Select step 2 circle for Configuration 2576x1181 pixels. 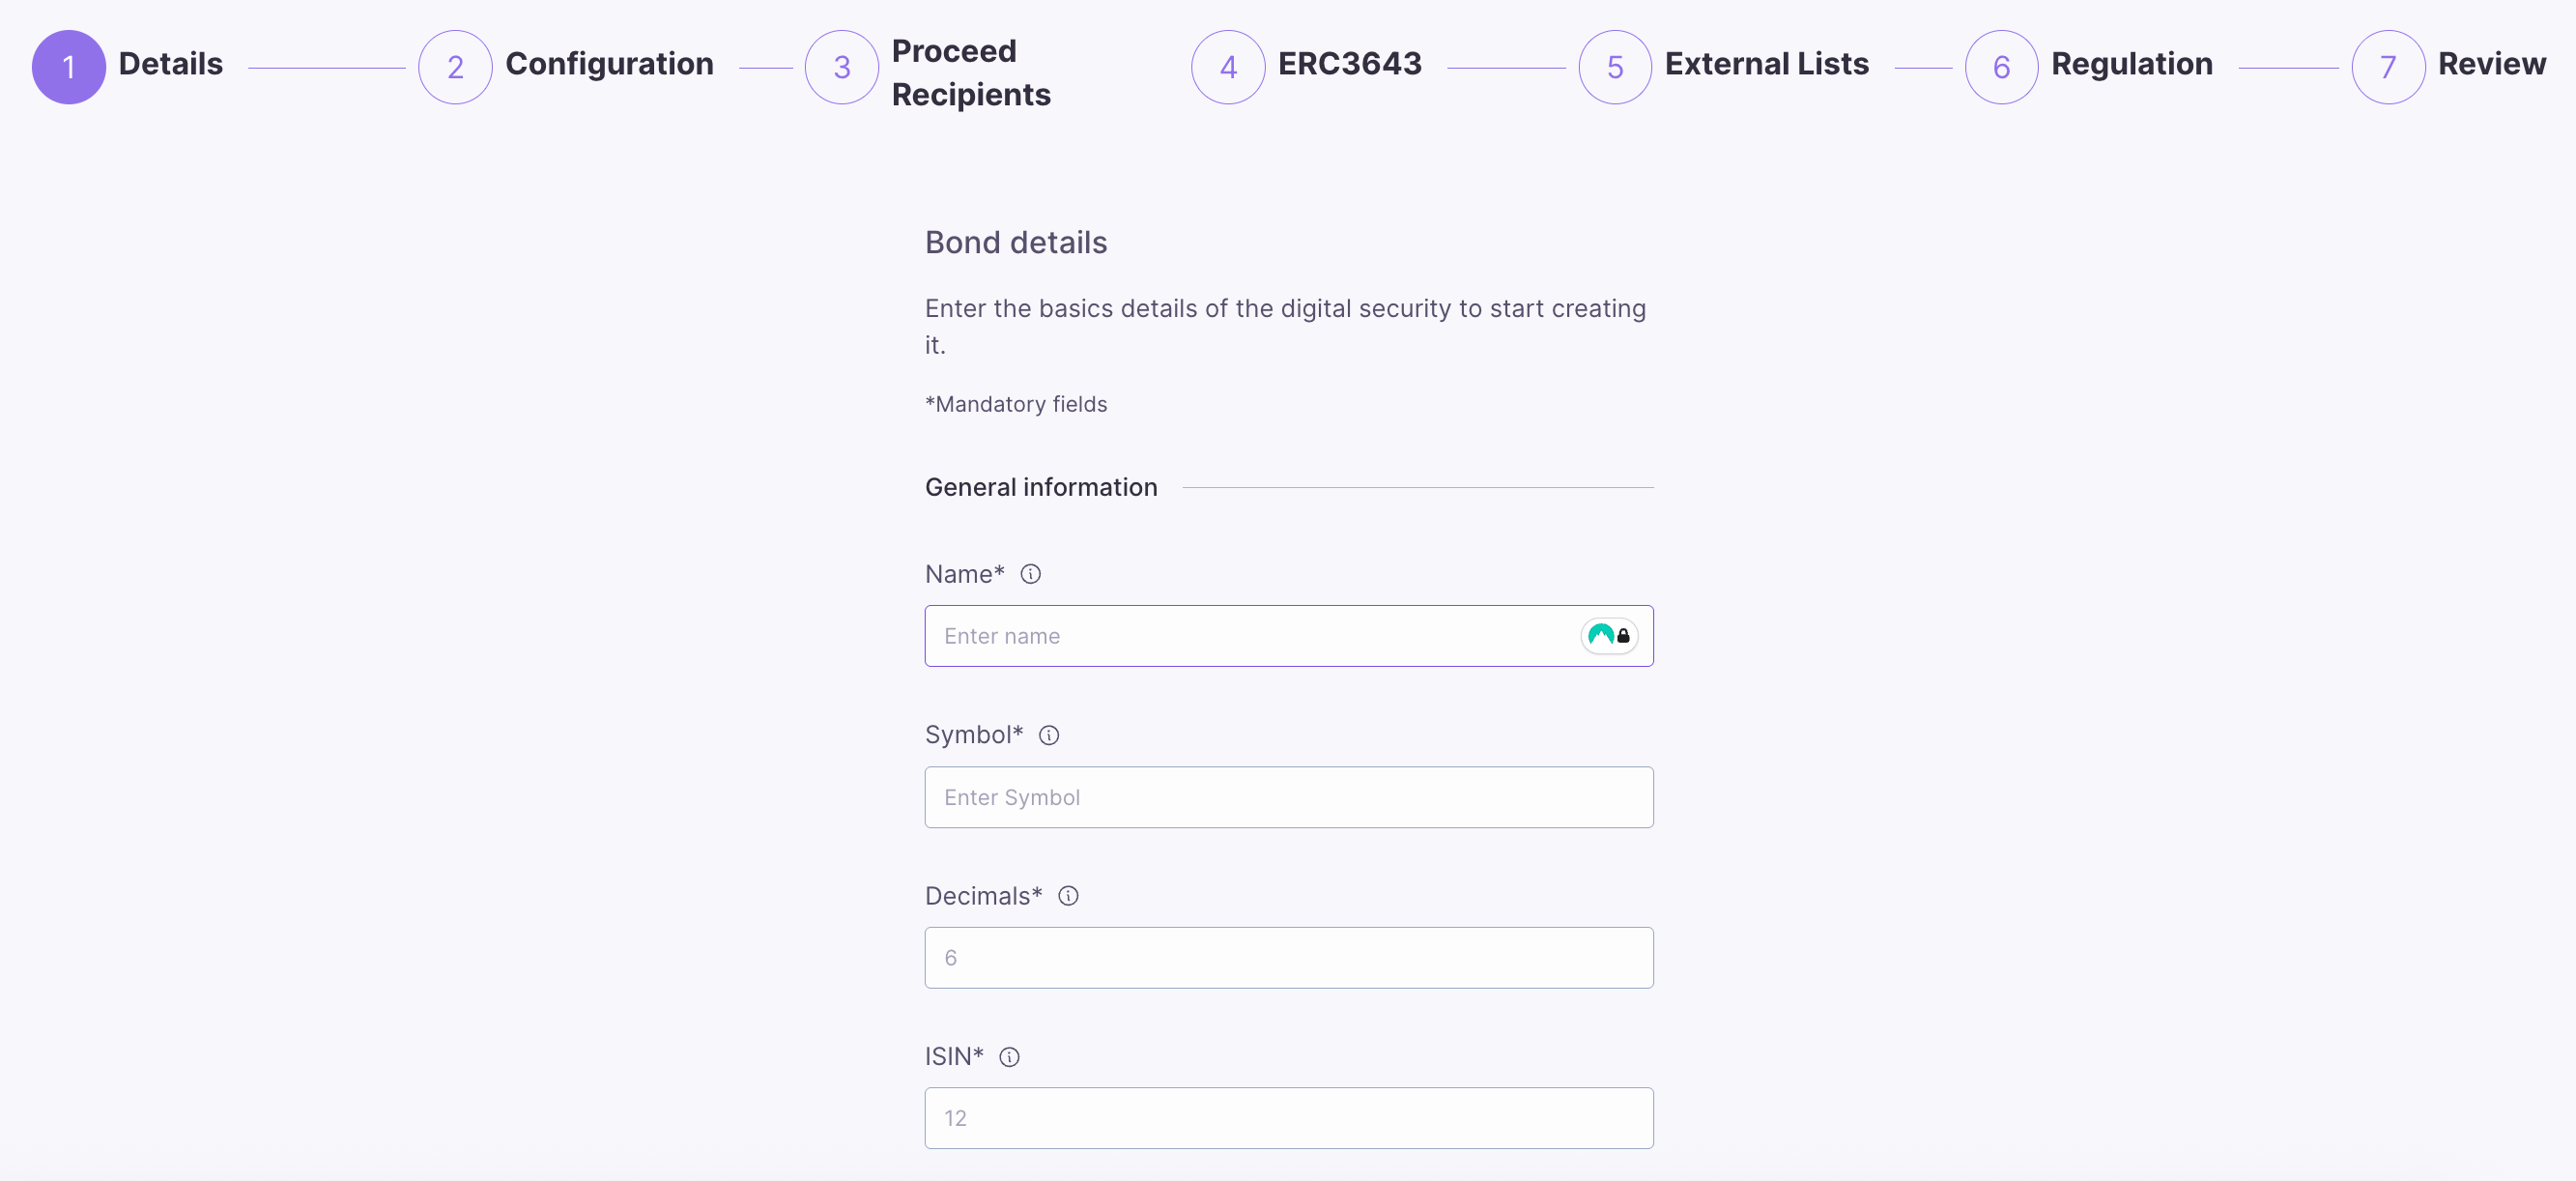(455, 67)
